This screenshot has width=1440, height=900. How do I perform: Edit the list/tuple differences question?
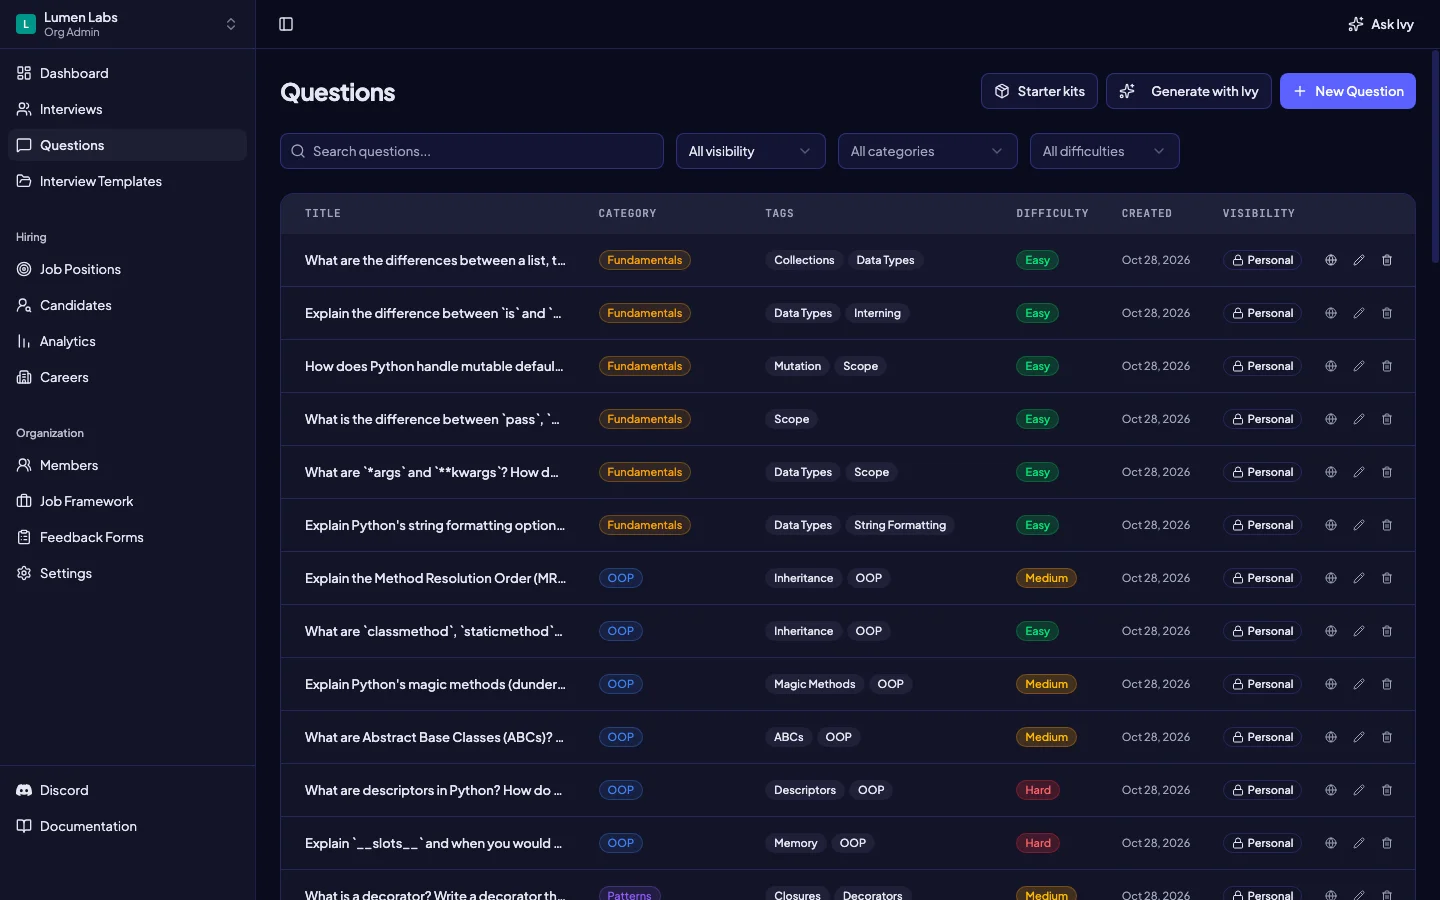pyautogui.click(x=1359, y=260)
